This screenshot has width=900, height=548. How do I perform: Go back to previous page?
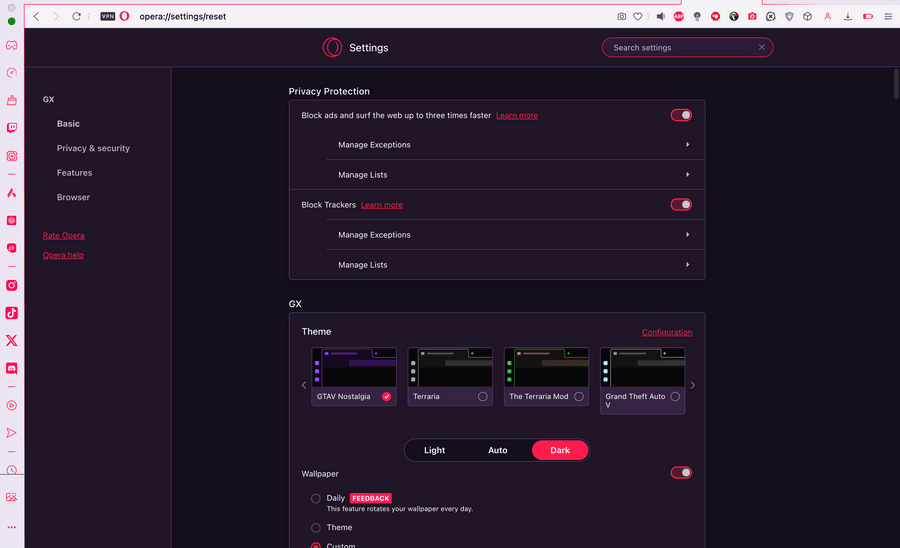pos(36,16)
